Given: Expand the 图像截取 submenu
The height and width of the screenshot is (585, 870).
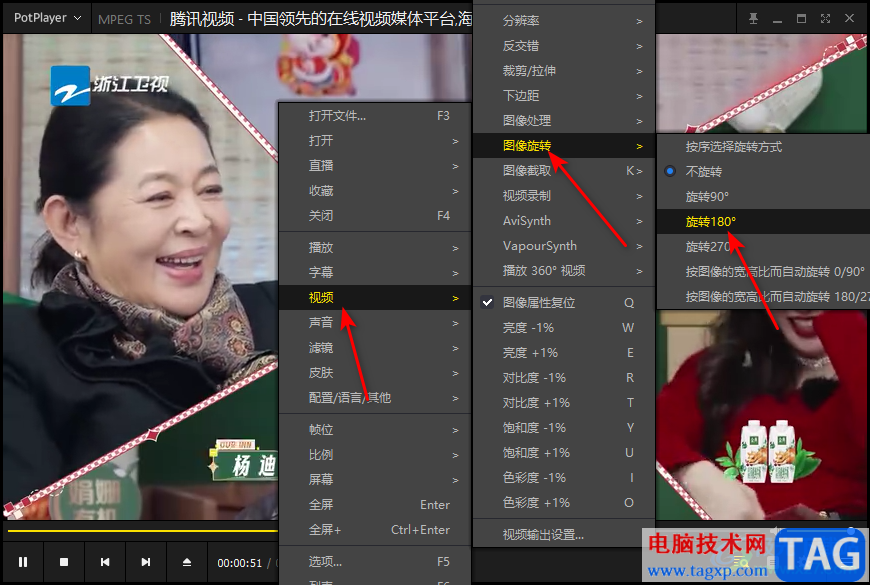Looking at the screenshot, I should [x=564, y=170].
